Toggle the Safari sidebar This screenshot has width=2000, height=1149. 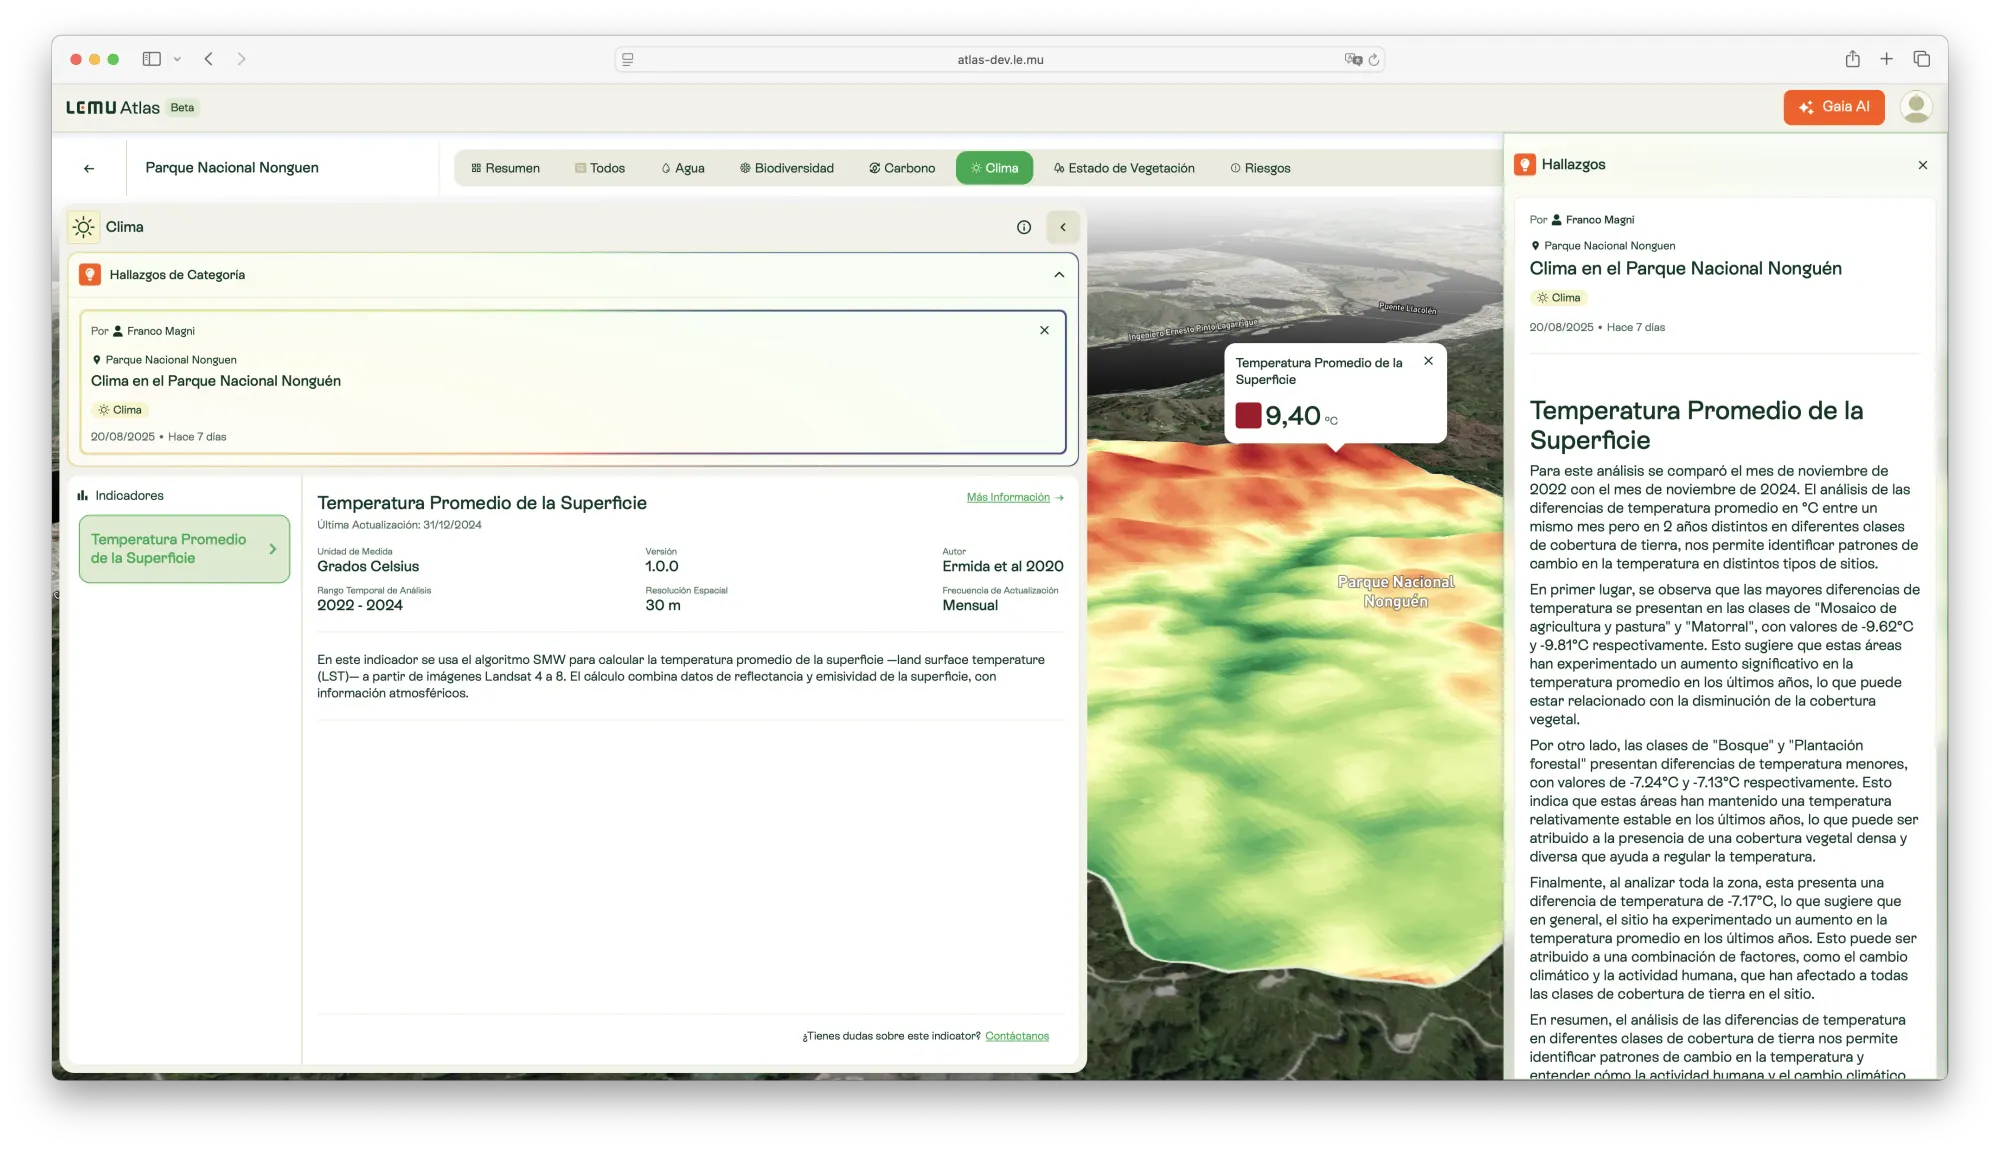pos(152,59)
